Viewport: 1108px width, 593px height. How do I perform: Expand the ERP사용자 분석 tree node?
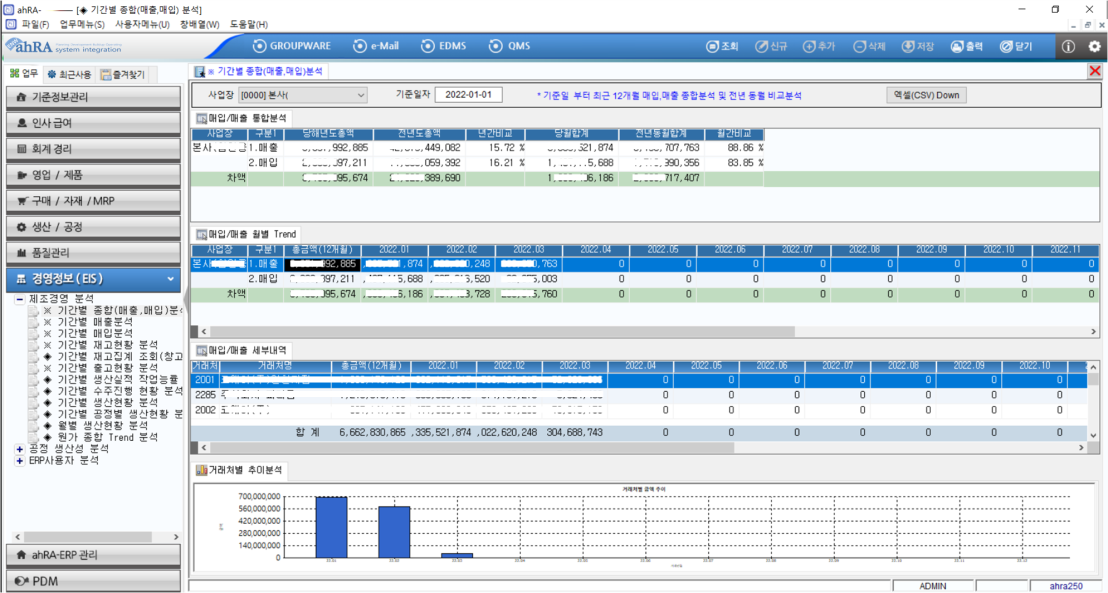[x=20, y=461]
